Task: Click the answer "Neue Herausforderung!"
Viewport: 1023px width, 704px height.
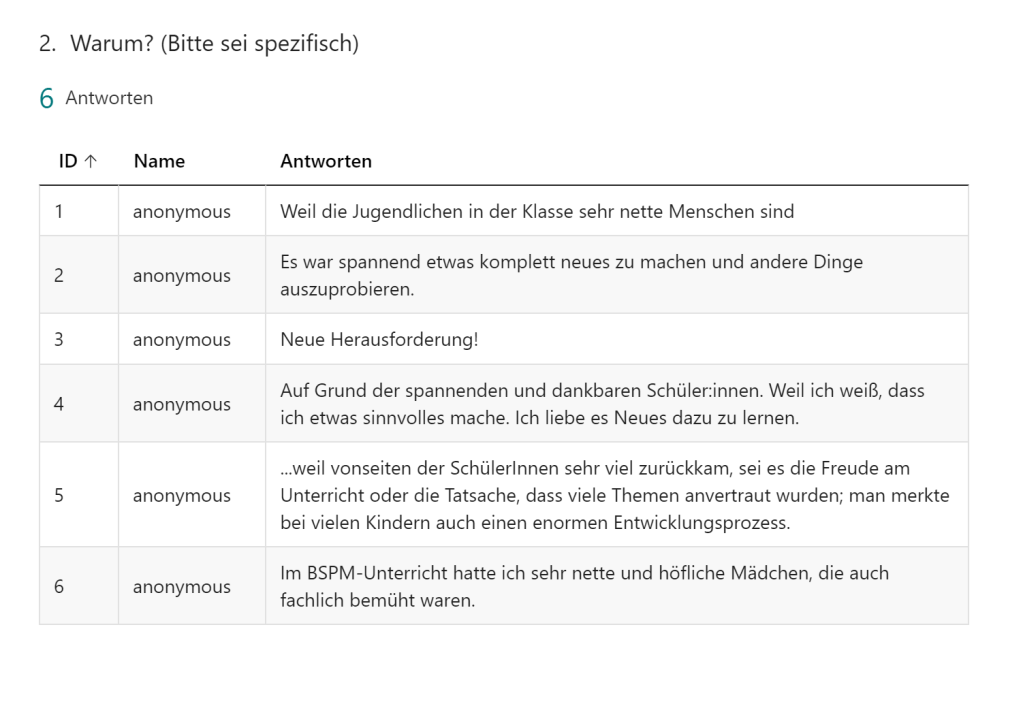Action: click(379, 339)
